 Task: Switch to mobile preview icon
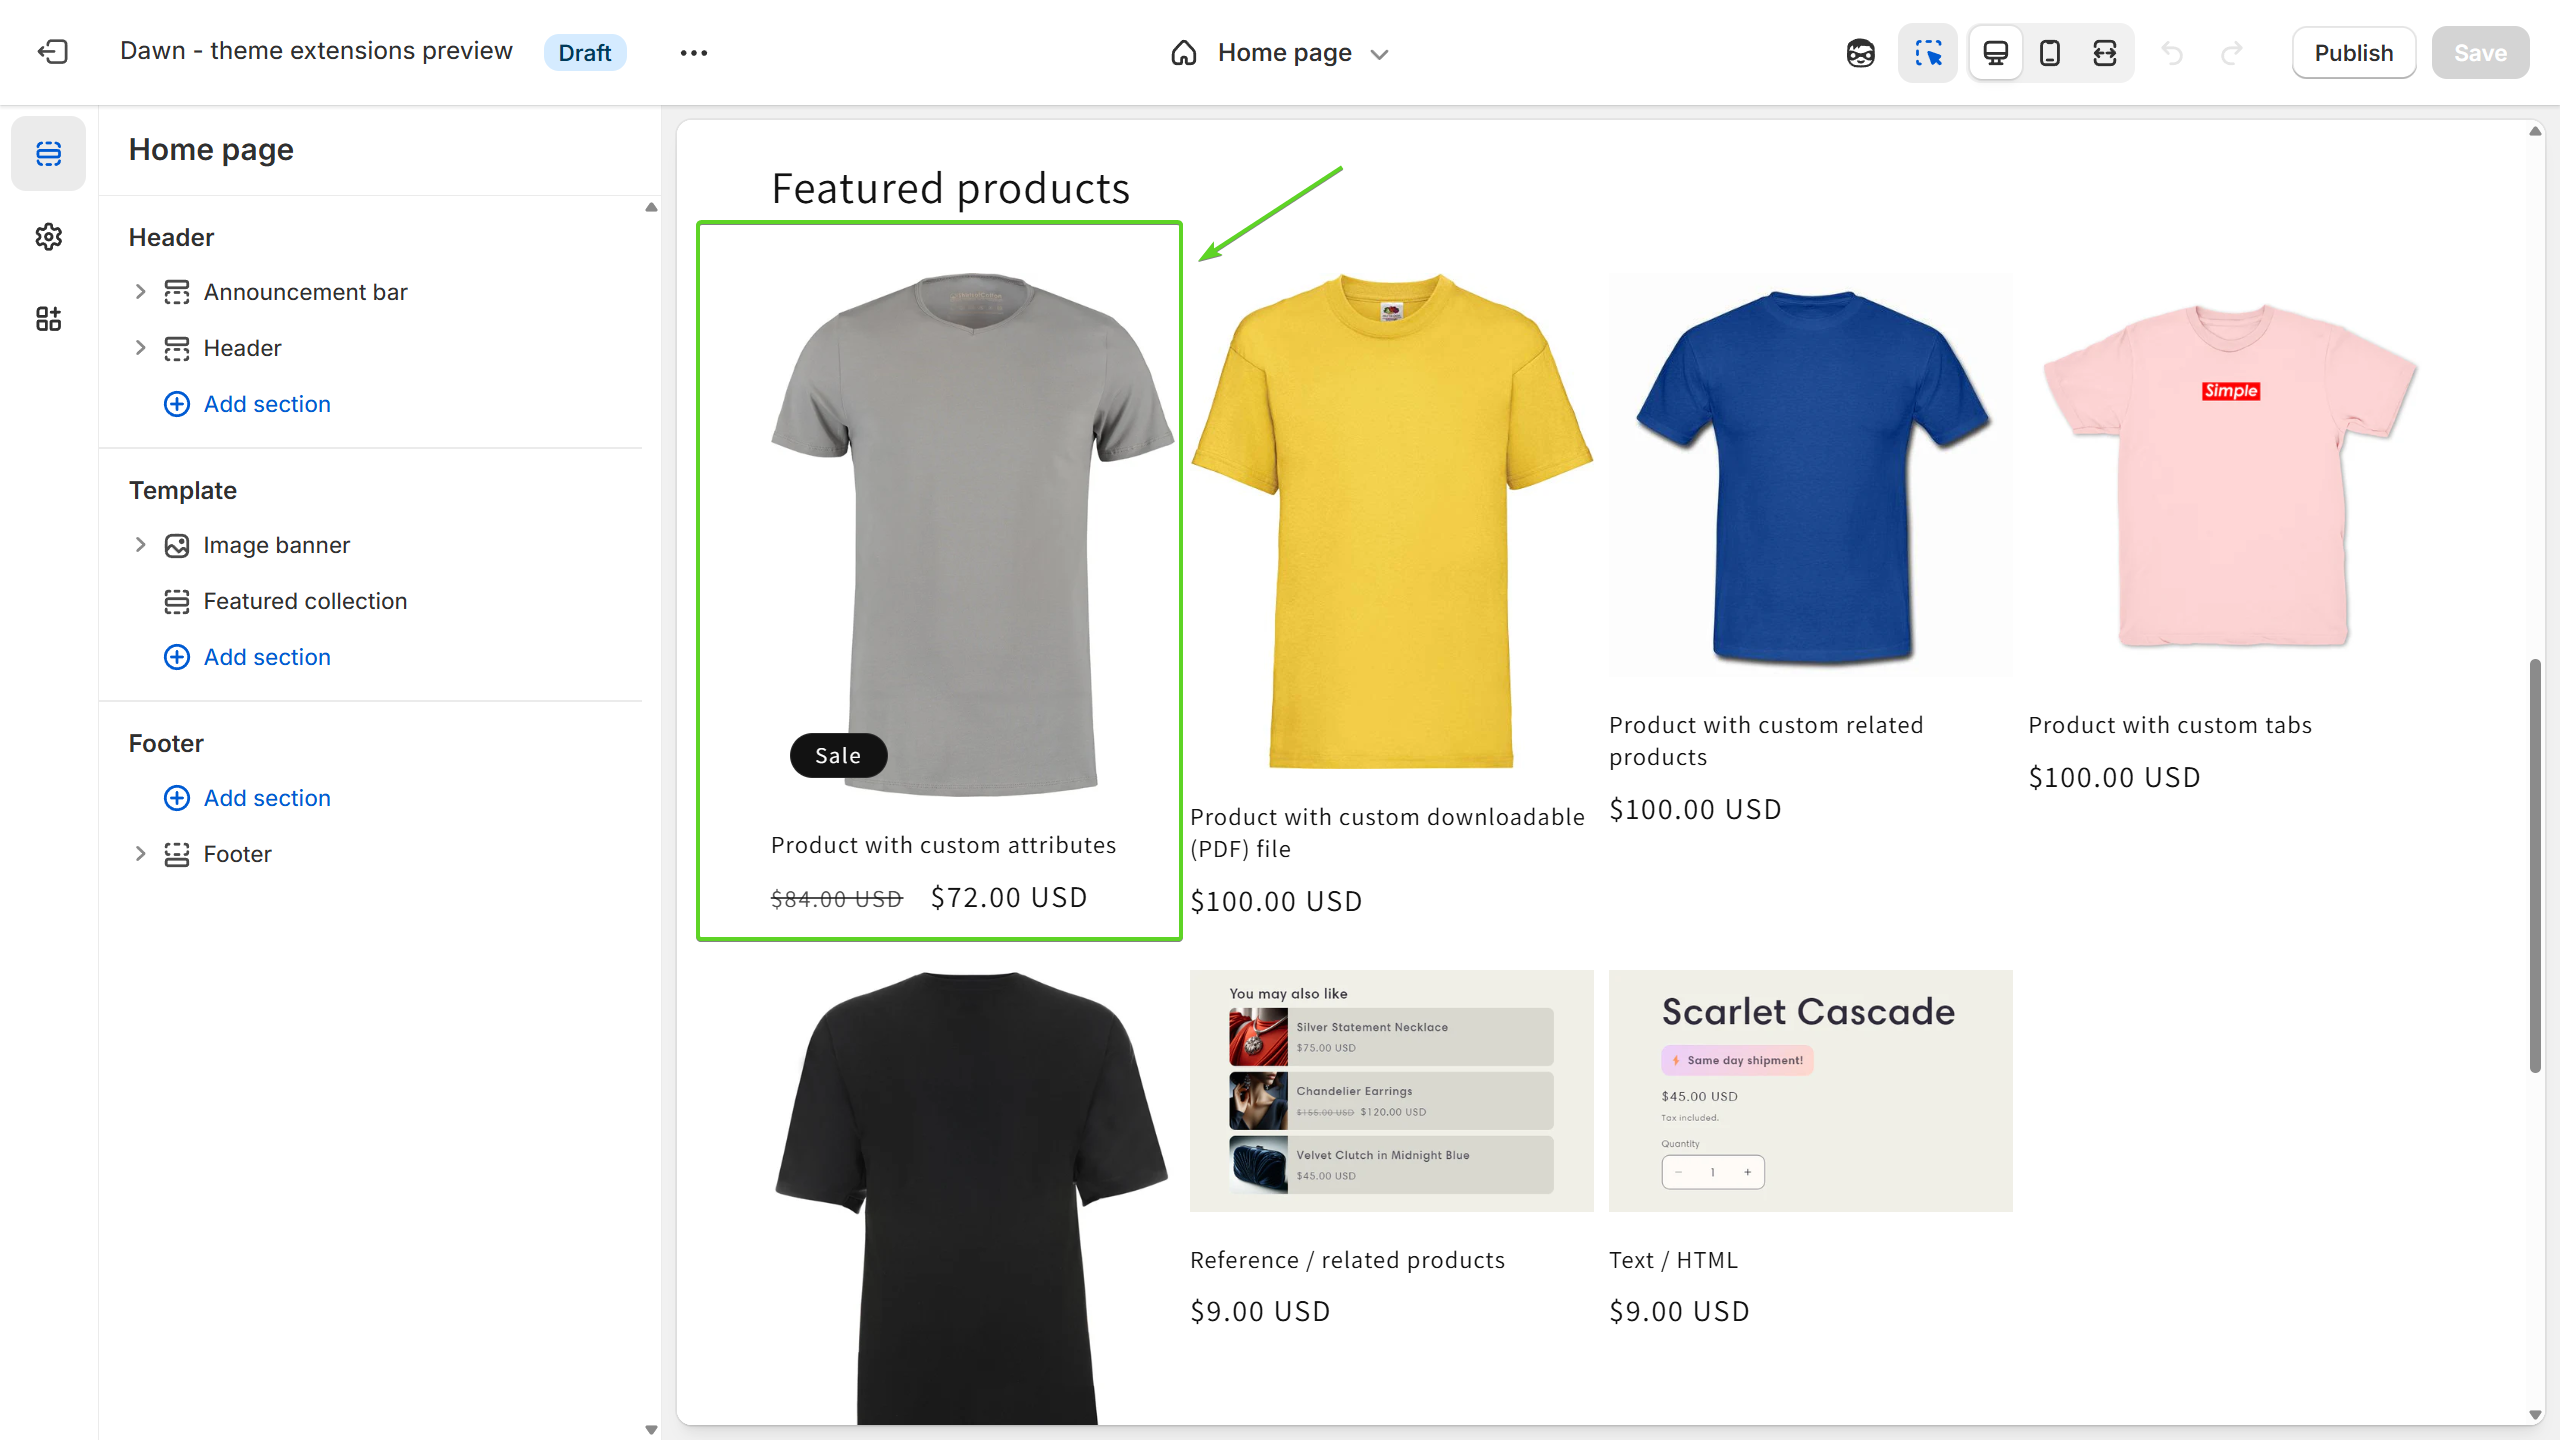2049,53
